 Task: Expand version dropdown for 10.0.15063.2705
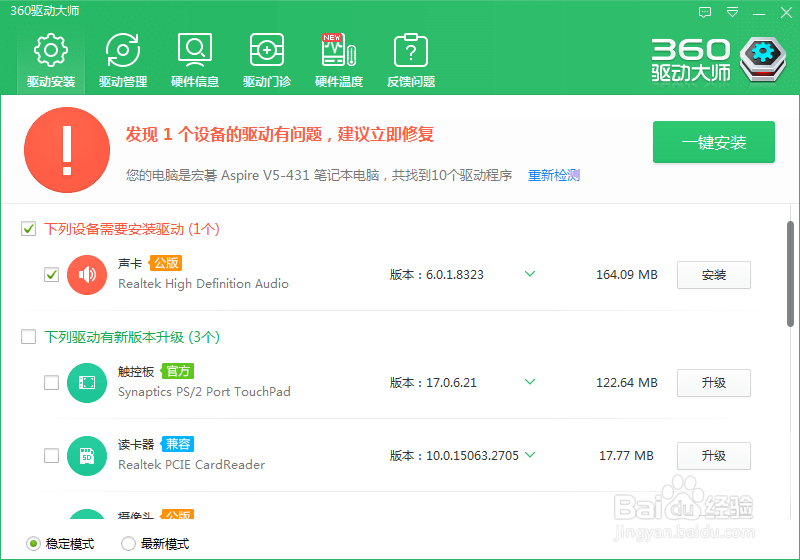pyautogui.click(x=530, y=455)
